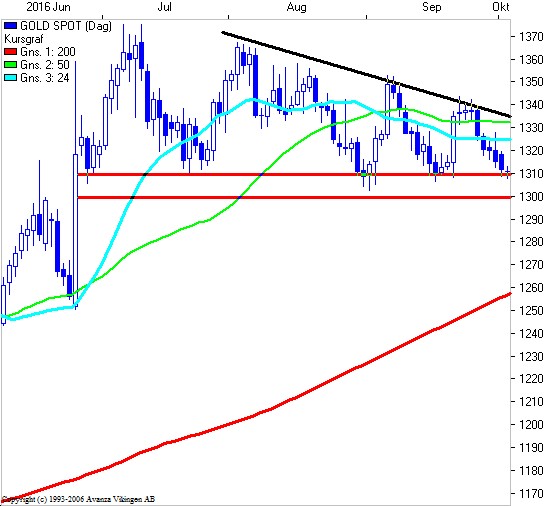
Task: Click the red Gns. 1: 200 swatch
Action: tap(10, 52)
